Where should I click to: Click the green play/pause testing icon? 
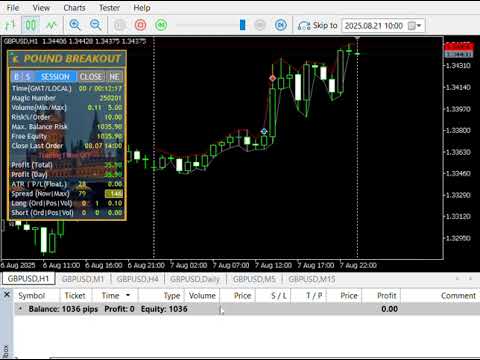click(161, 25)
